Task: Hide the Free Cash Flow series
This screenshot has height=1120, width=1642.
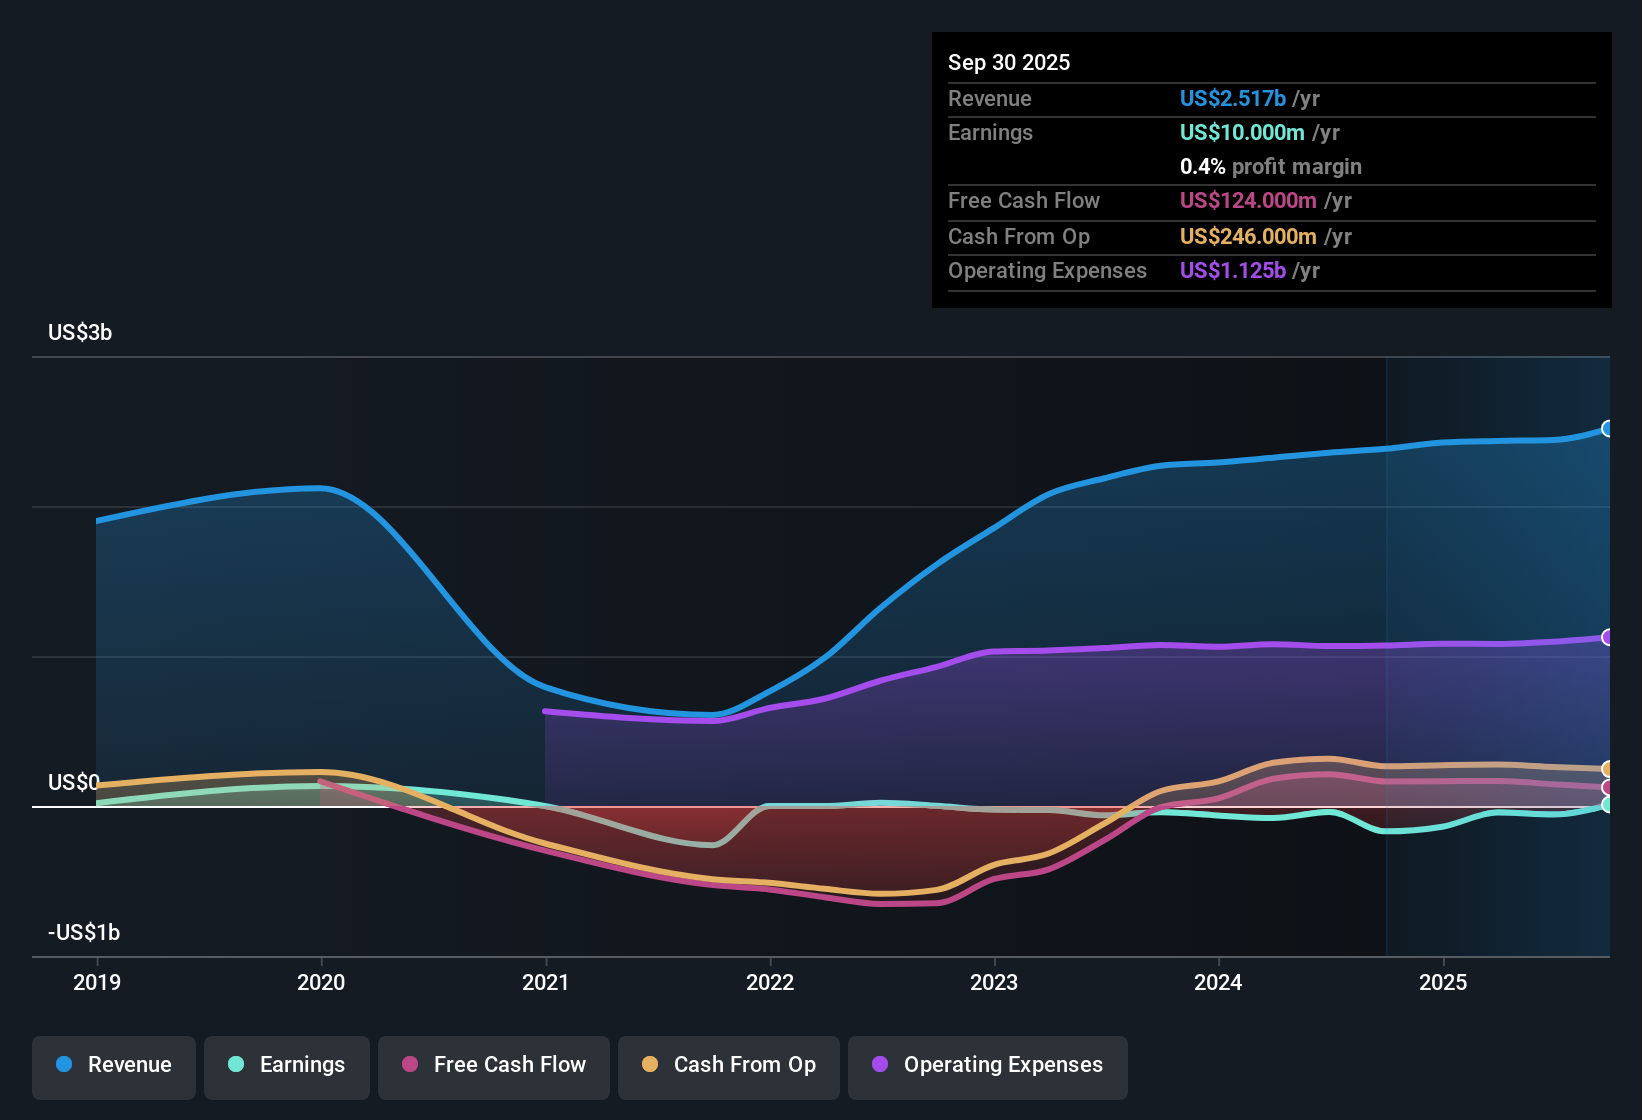Action: (494, 1066)
